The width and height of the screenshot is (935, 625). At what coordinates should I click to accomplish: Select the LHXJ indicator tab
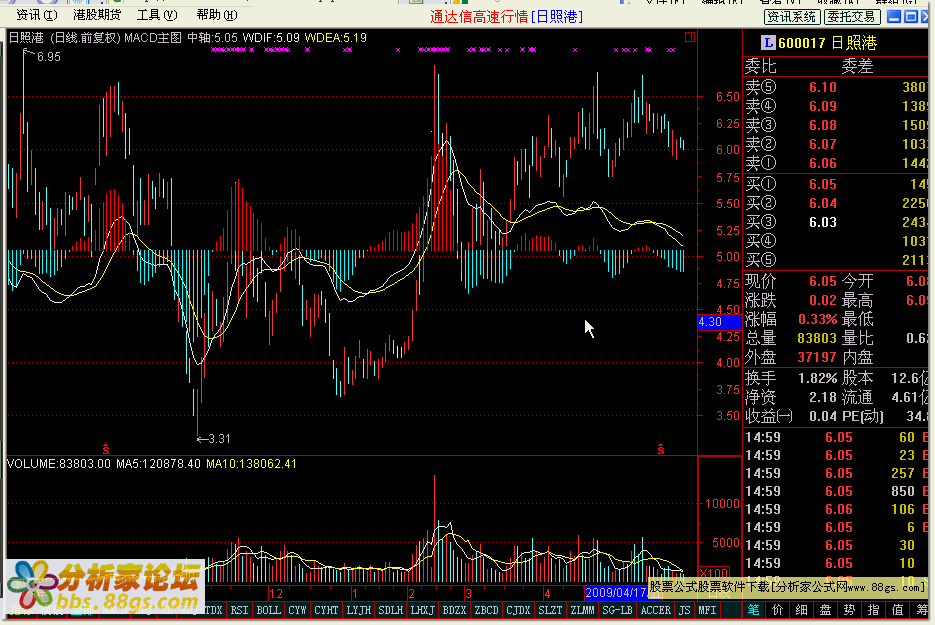tap(422, 610)
